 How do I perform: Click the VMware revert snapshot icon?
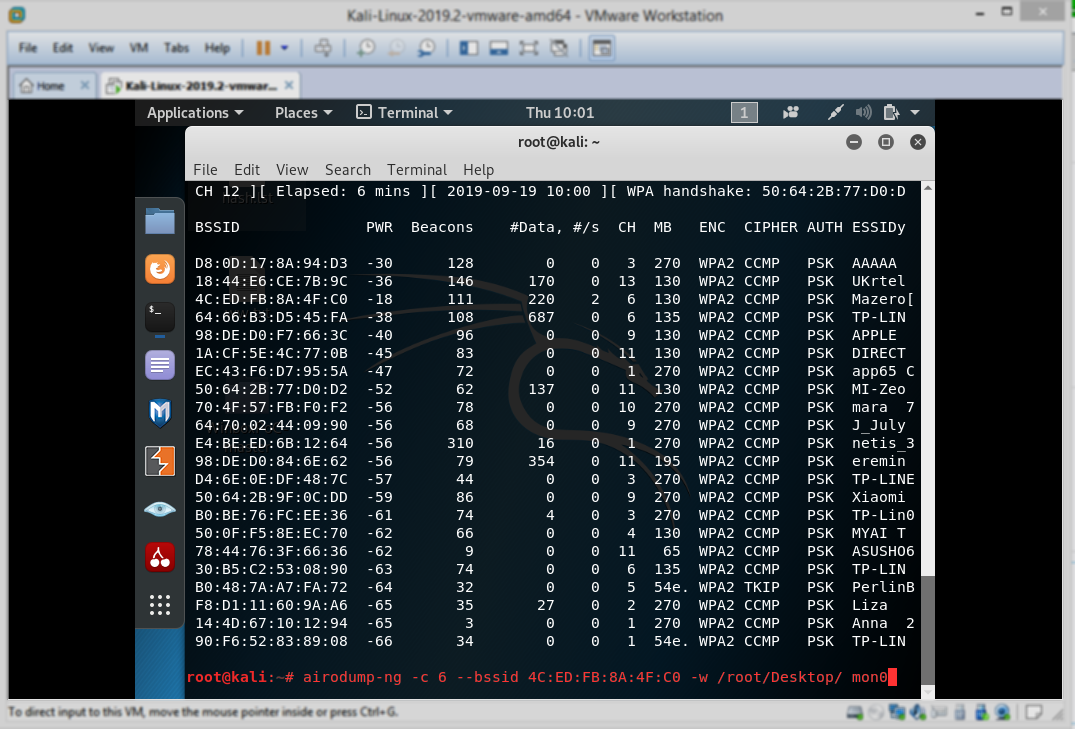[x=396, y=48]
